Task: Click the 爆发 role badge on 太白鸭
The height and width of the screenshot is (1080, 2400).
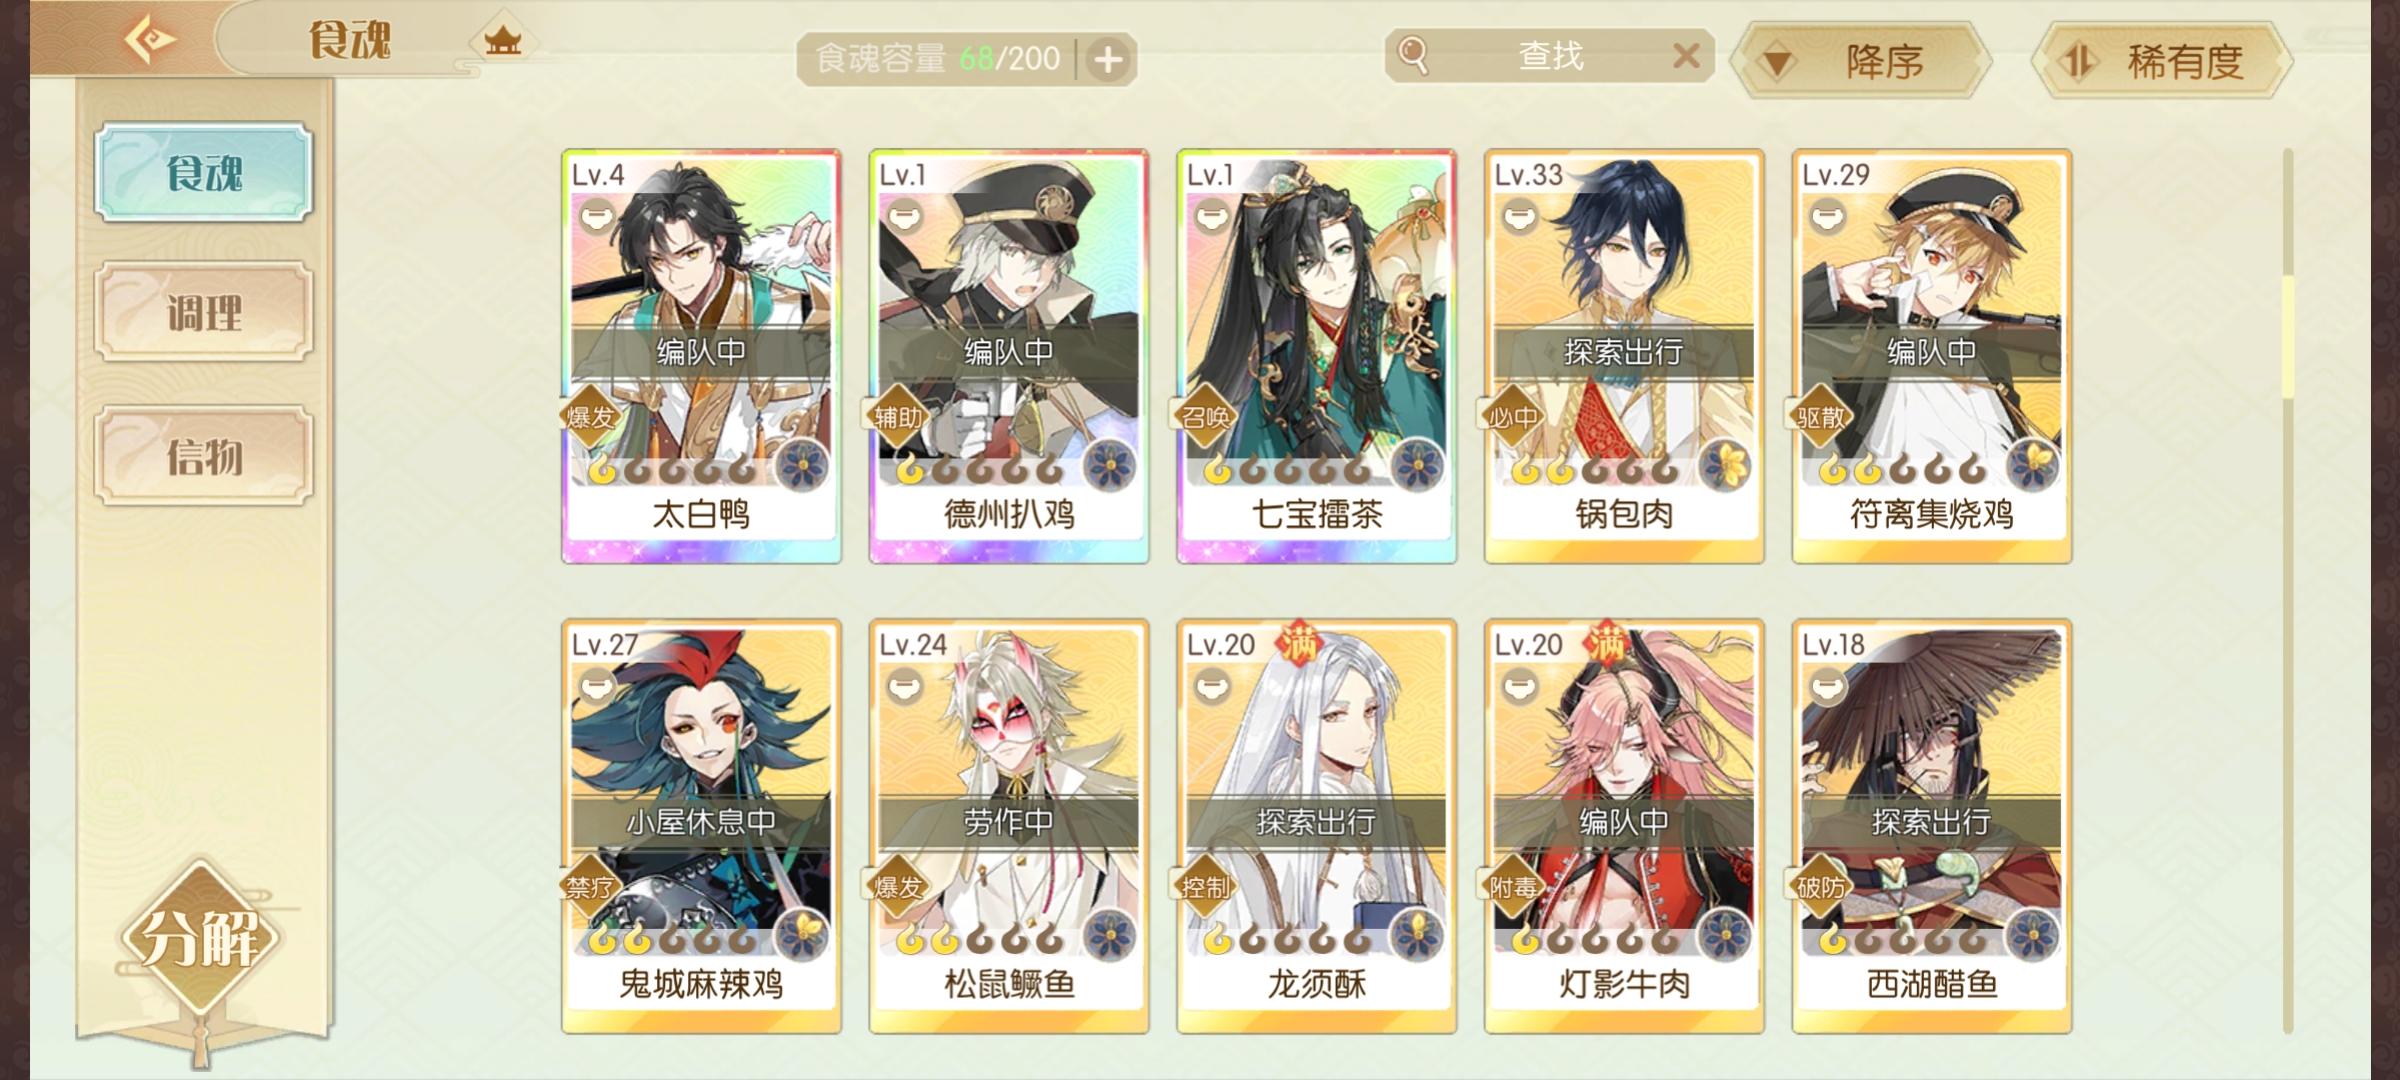Action: point(590,416)
